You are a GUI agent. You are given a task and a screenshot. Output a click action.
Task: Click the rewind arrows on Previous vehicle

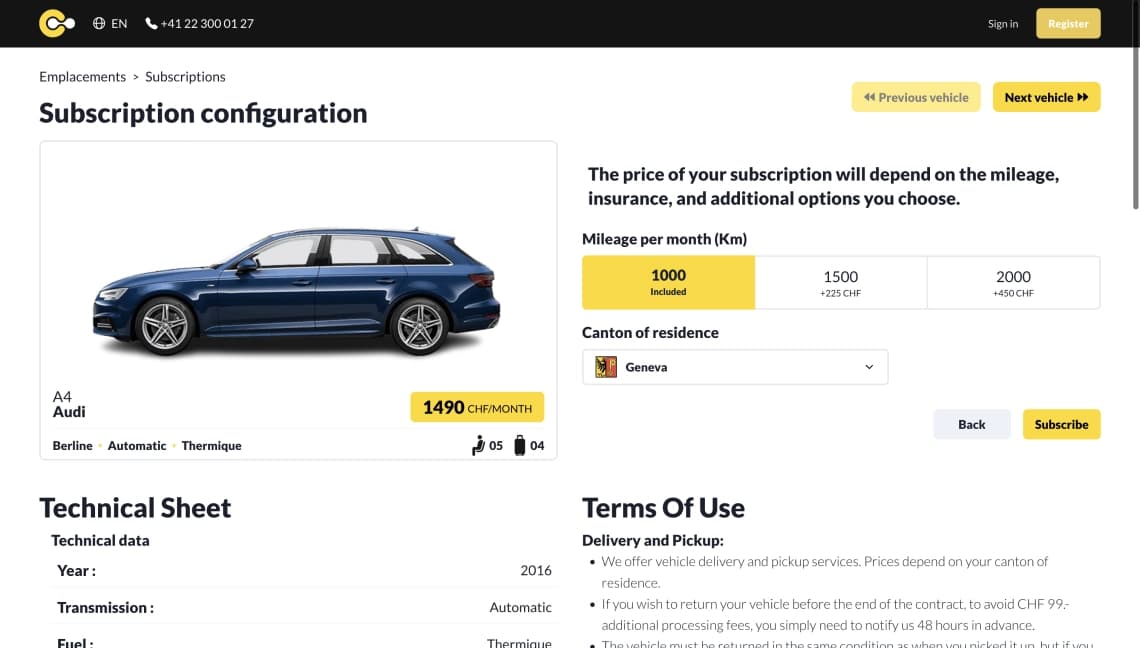tap(870, 97)
